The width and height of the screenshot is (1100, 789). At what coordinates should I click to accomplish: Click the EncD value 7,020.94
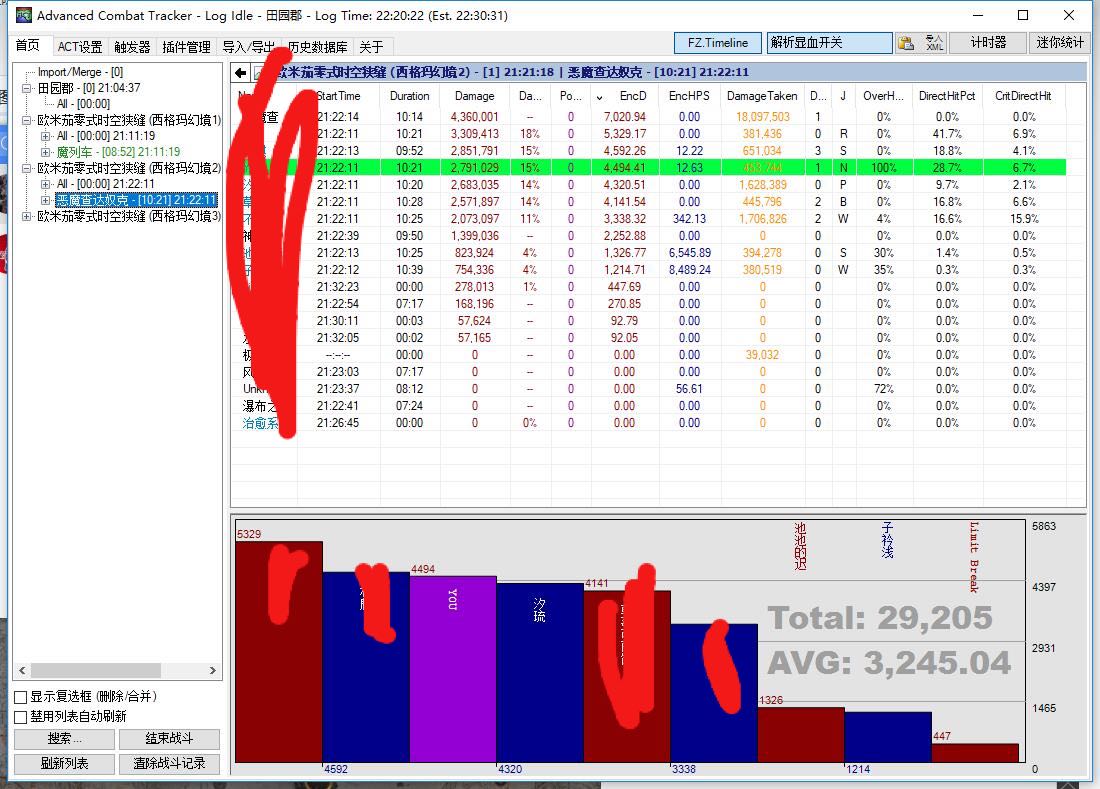pyautogui.click(x=624, y=117)
